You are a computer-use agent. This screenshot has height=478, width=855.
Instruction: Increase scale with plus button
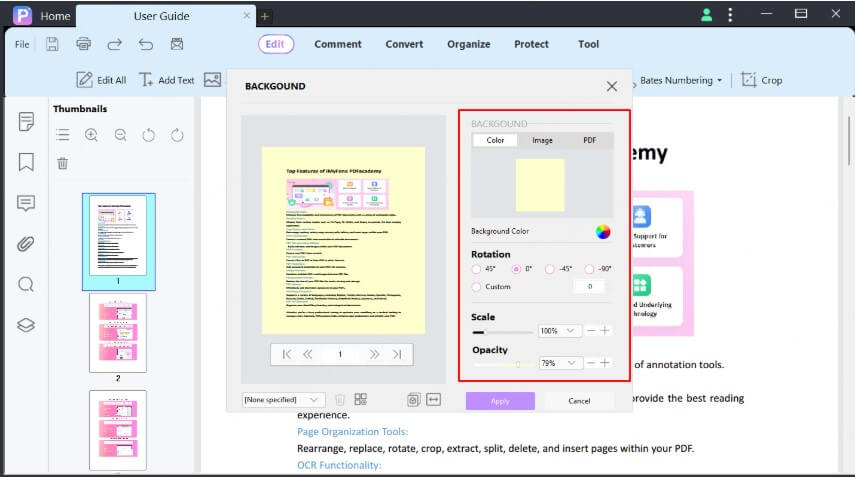605,331
